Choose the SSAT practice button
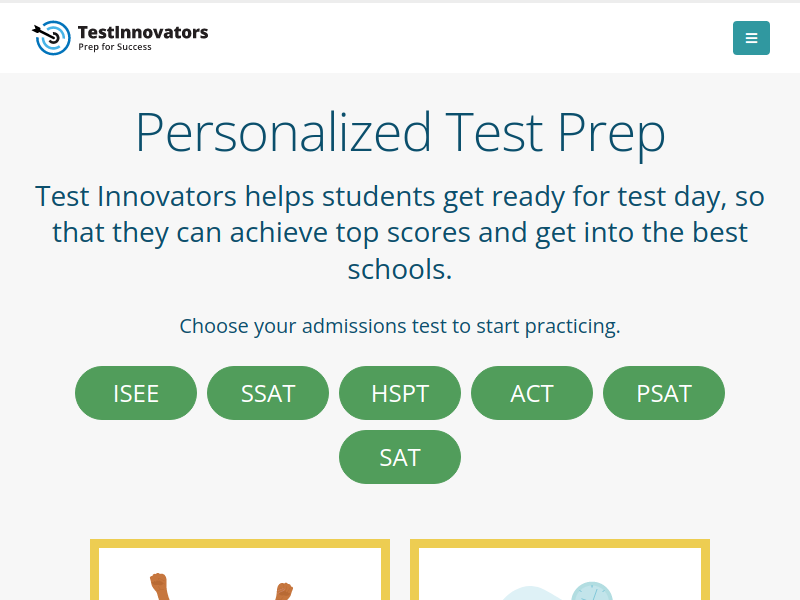This screenshot has width=800, height=600. pyautogui.click(x=268, y=393)
